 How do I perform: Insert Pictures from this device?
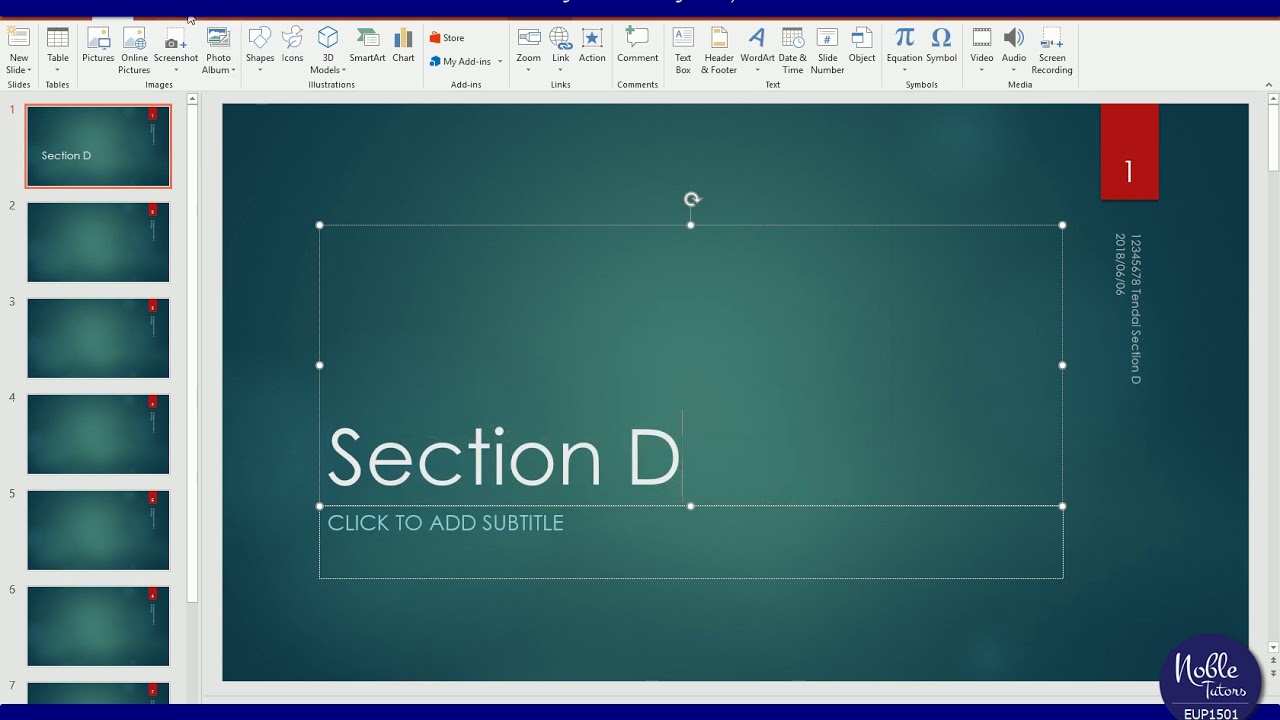pos(98,45)
